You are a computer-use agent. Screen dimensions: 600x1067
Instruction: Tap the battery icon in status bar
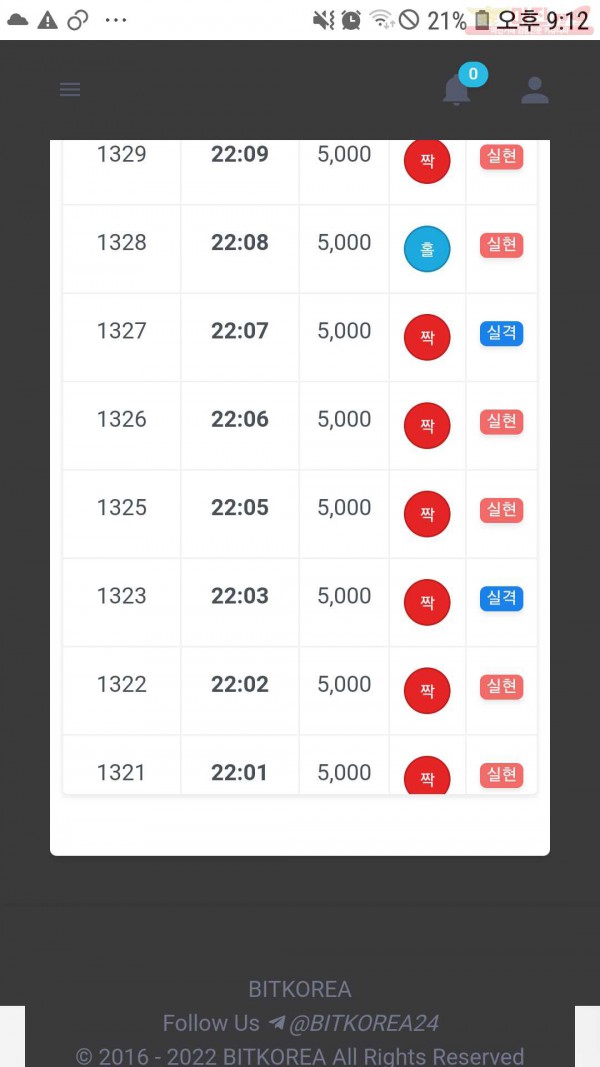click(482, 20)
